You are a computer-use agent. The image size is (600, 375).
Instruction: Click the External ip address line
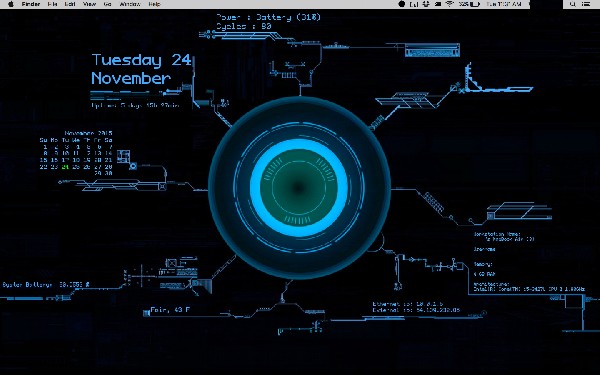coord(416,310)
